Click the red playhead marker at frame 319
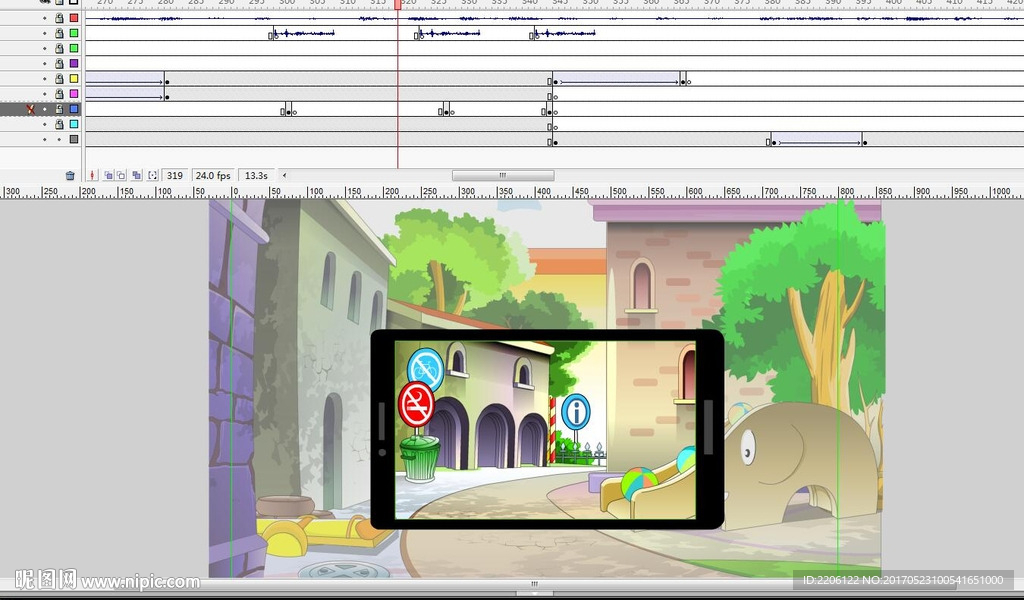 coord(398,4)
